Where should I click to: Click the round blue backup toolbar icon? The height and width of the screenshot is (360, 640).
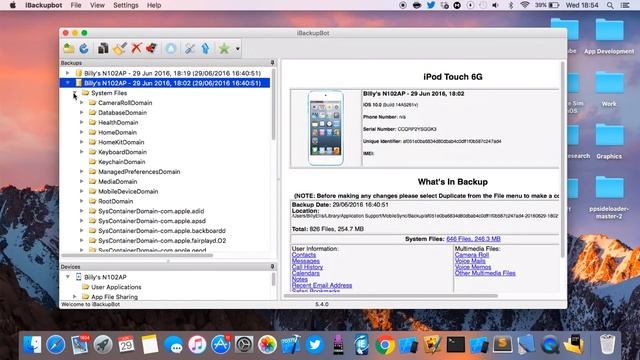pos(171,49)
